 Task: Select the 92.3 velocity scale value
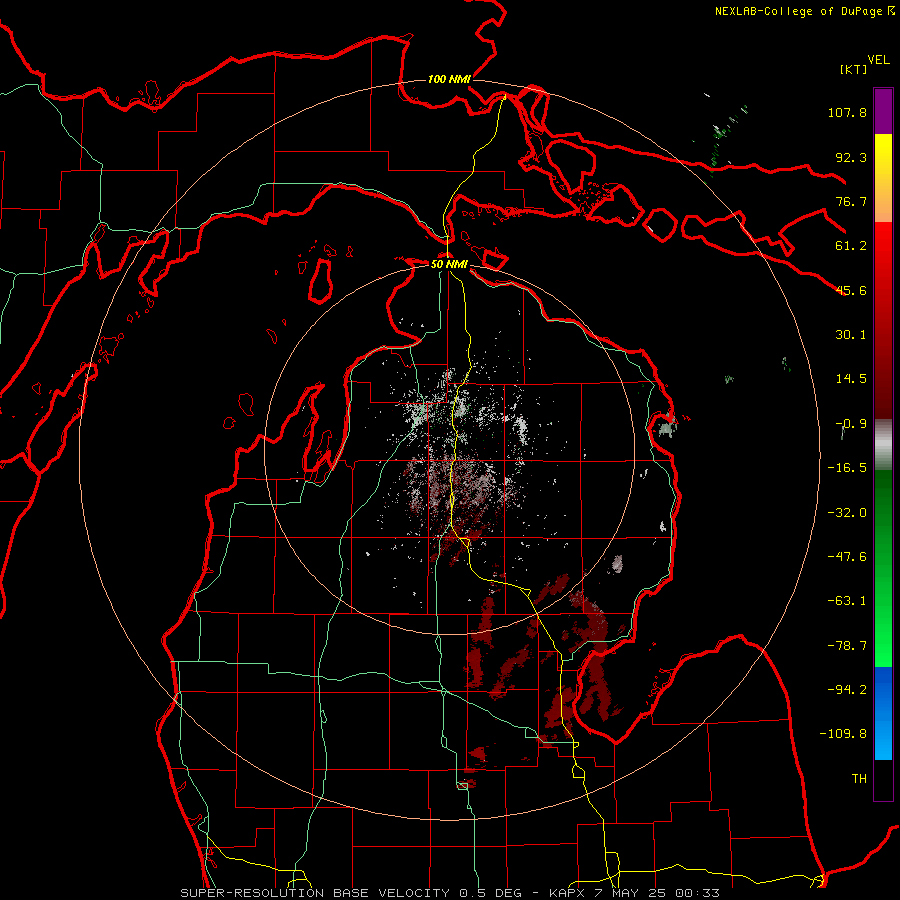851,157
